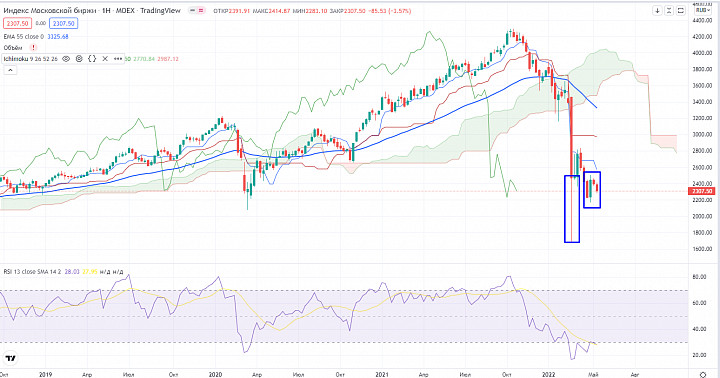Click the 20.00 RSI axis label

point(699,355)
